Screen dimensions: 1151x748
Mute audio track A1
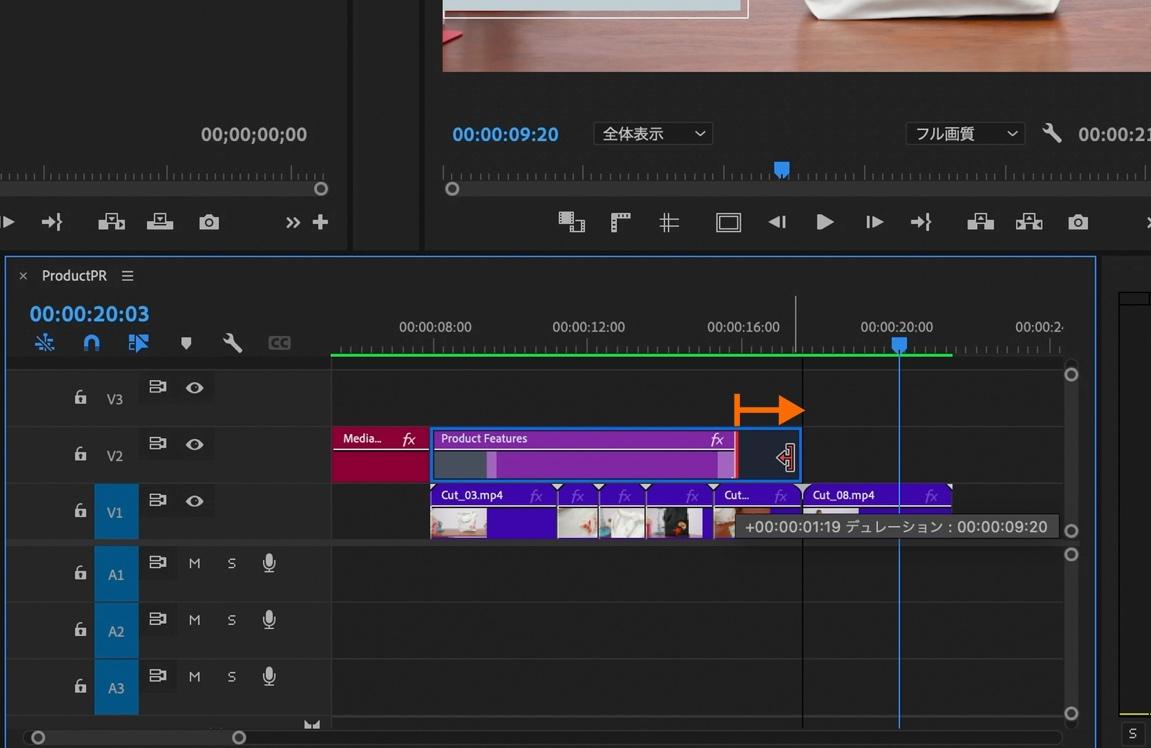pyautogui.click(x=194, y=563)
